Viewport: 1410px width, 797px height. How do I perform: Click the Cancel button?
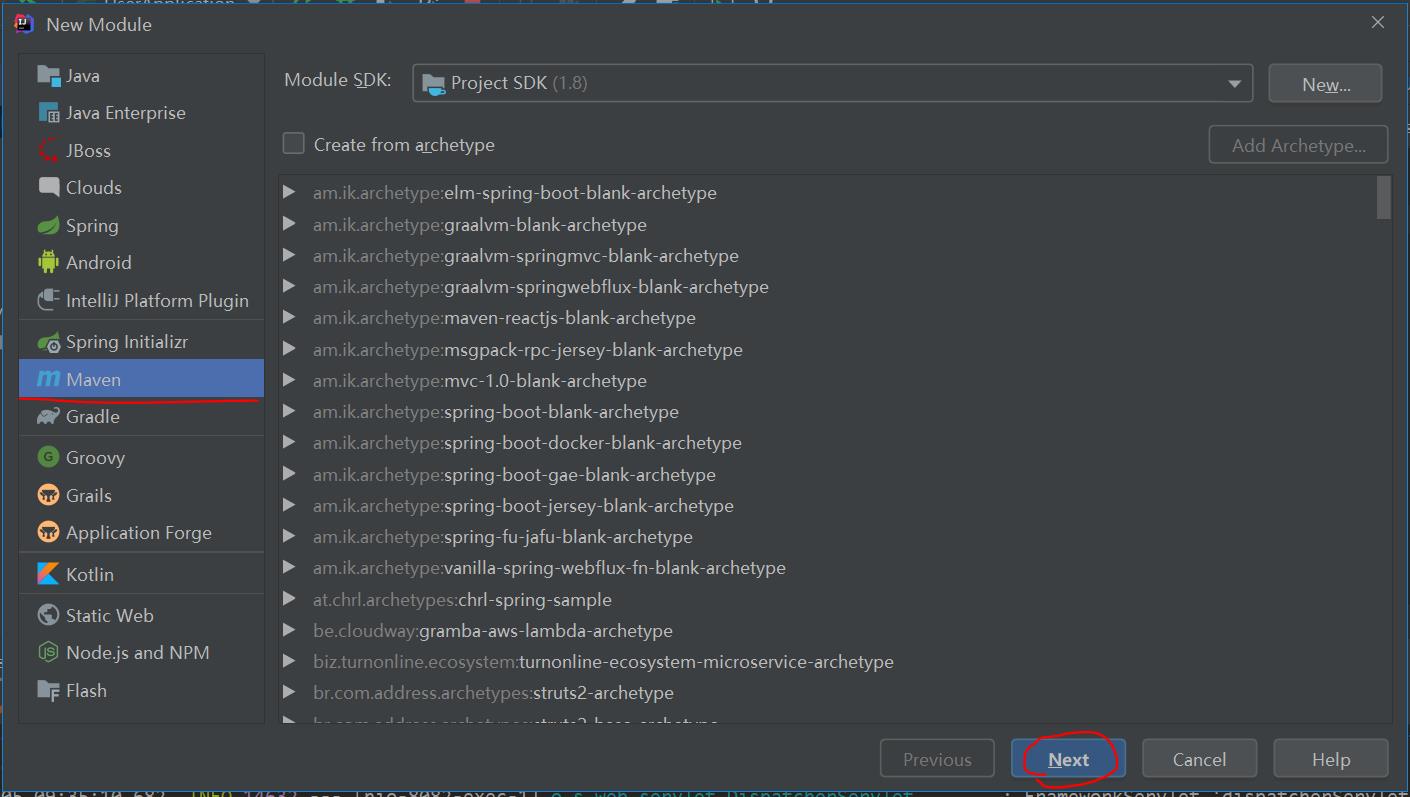tap(1199, 759)
